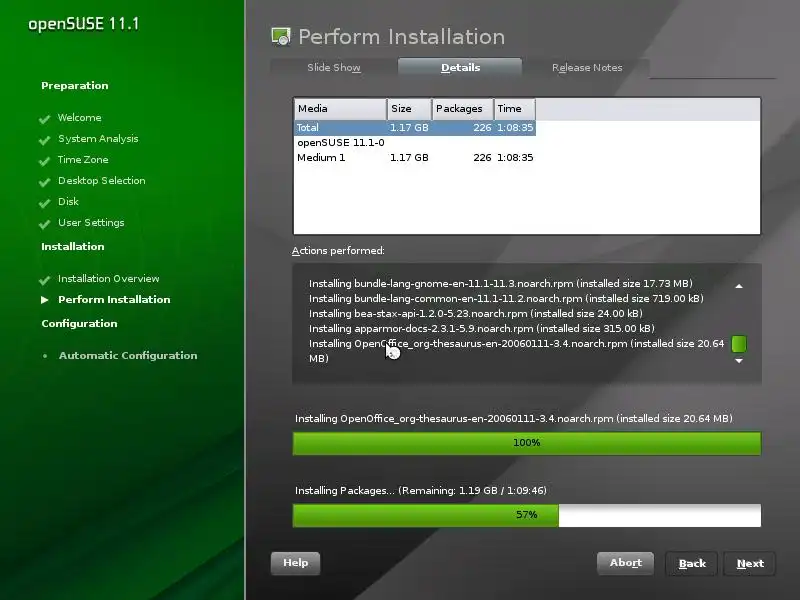This screenshot has height=600, width=800.
Task: Click the 57% overall progress bar
Action: (527, 515)
